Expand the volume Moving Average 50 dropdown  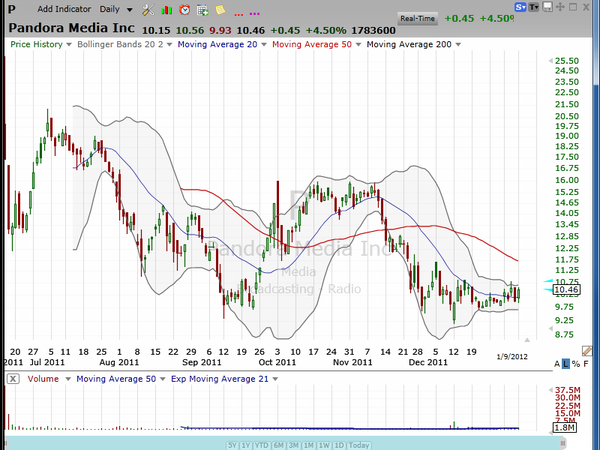(x=162, y=379)
